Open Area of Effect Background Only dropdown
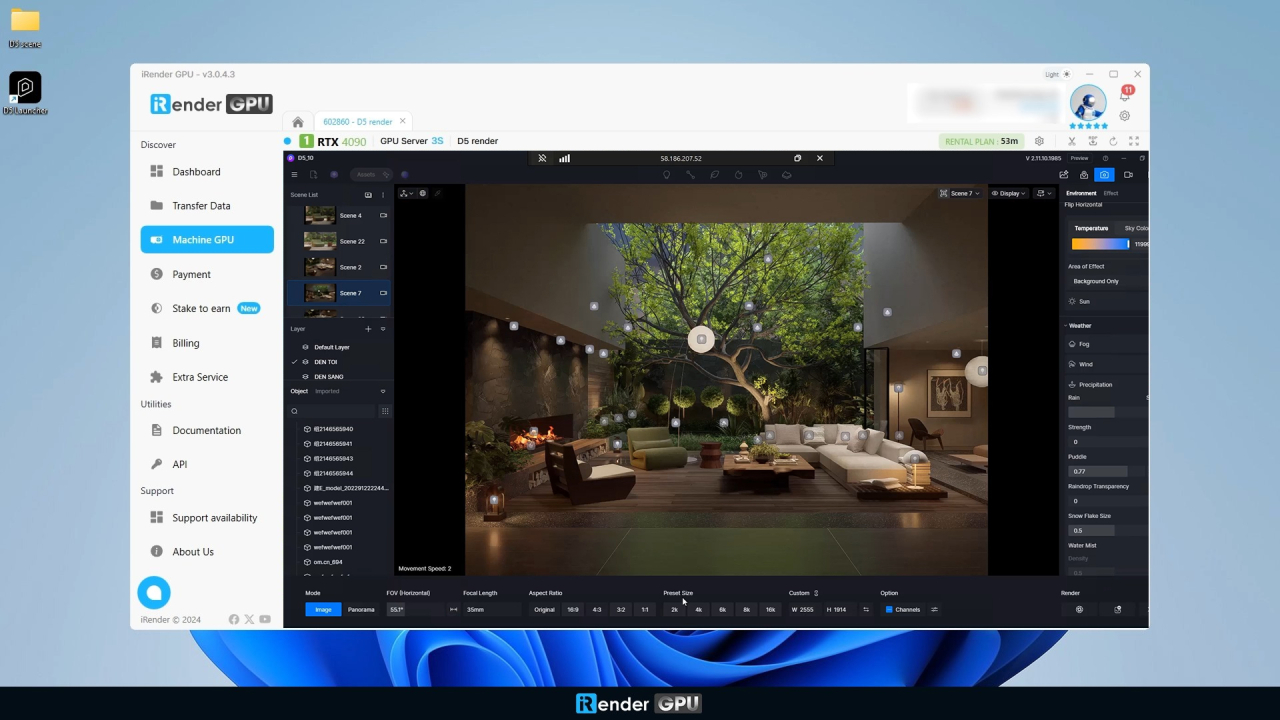The image size is (1280, 720). 1107,281
